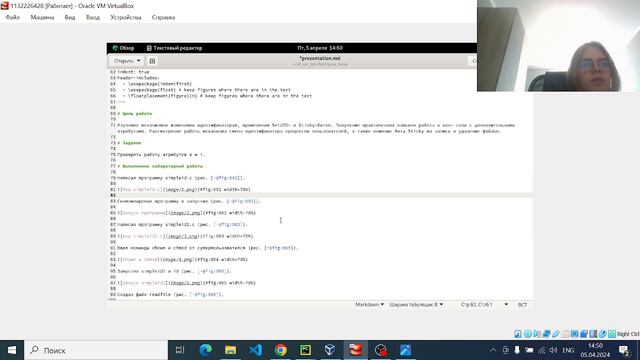Click the Открыть button in the editor
Image resolution: width=640 pixels, height=360 pixels.
pos(123,61)
